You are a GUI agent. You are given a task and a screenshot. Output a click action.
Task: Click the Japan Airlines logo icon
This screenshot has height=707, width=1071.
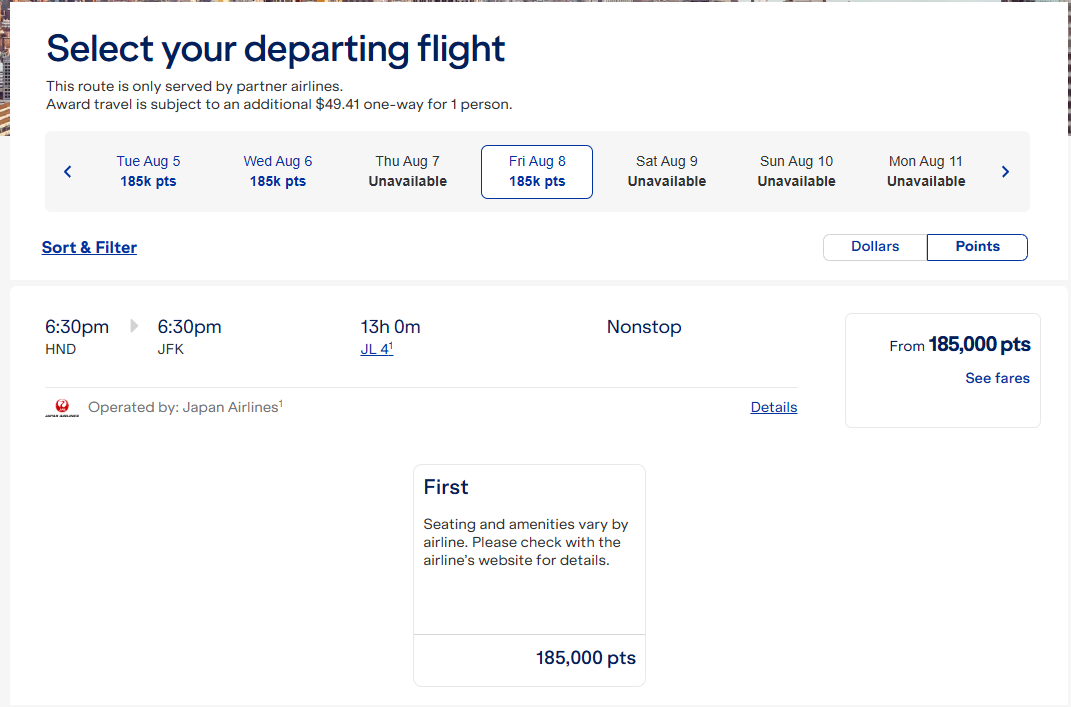pyautogui.click(x=62, y=408)
